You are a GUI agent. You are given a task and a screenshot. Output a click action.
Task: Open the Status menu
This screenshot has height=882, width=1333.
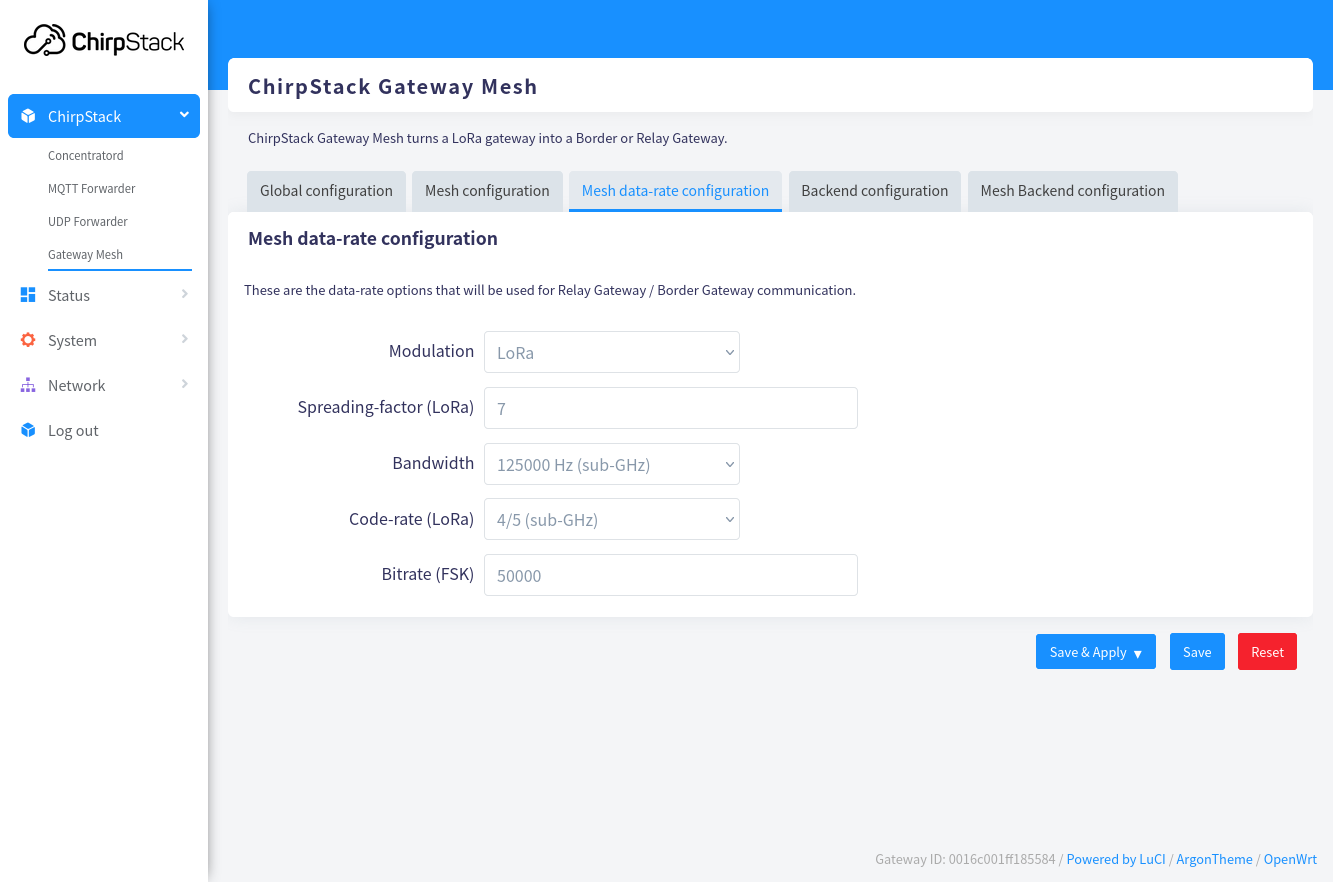pyautogui.click(x=104, y=295)
